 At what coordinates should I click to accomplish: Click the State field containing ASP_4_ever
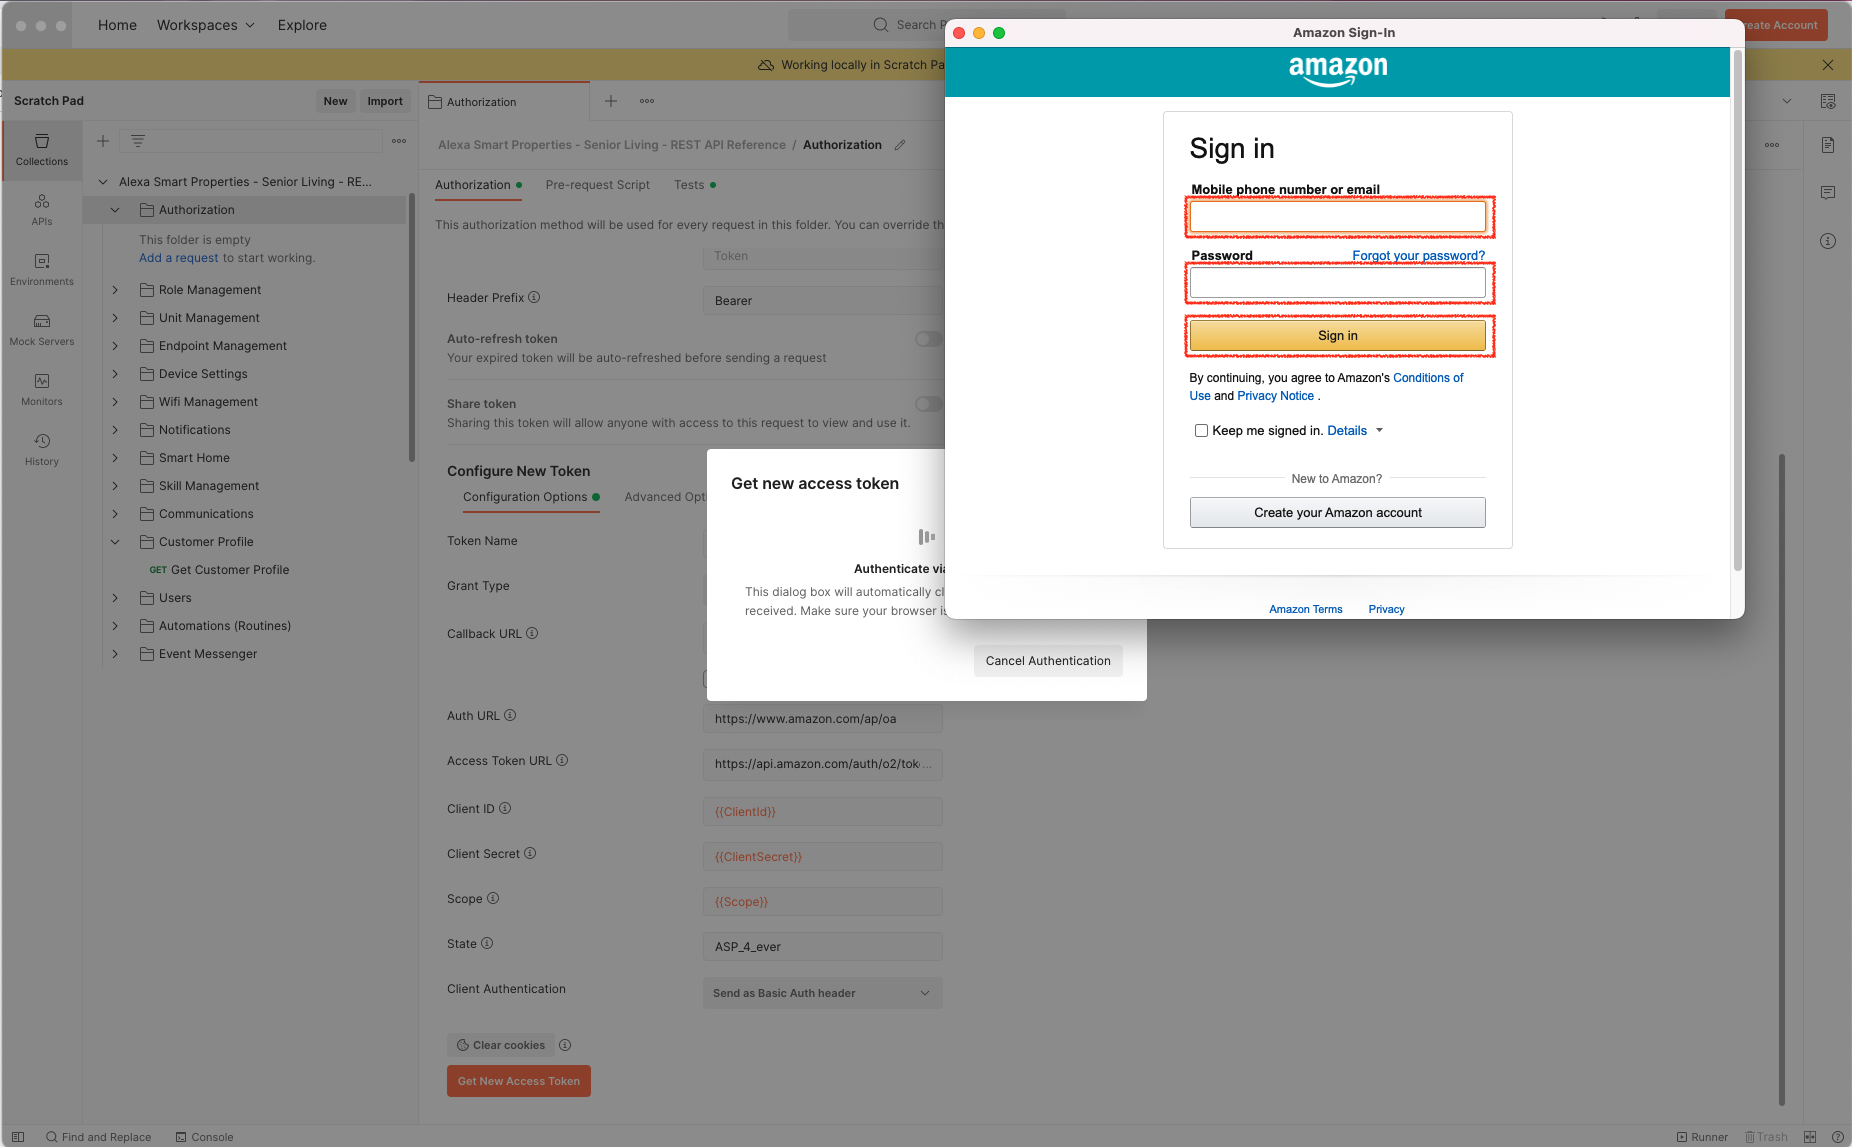(822, 947)
